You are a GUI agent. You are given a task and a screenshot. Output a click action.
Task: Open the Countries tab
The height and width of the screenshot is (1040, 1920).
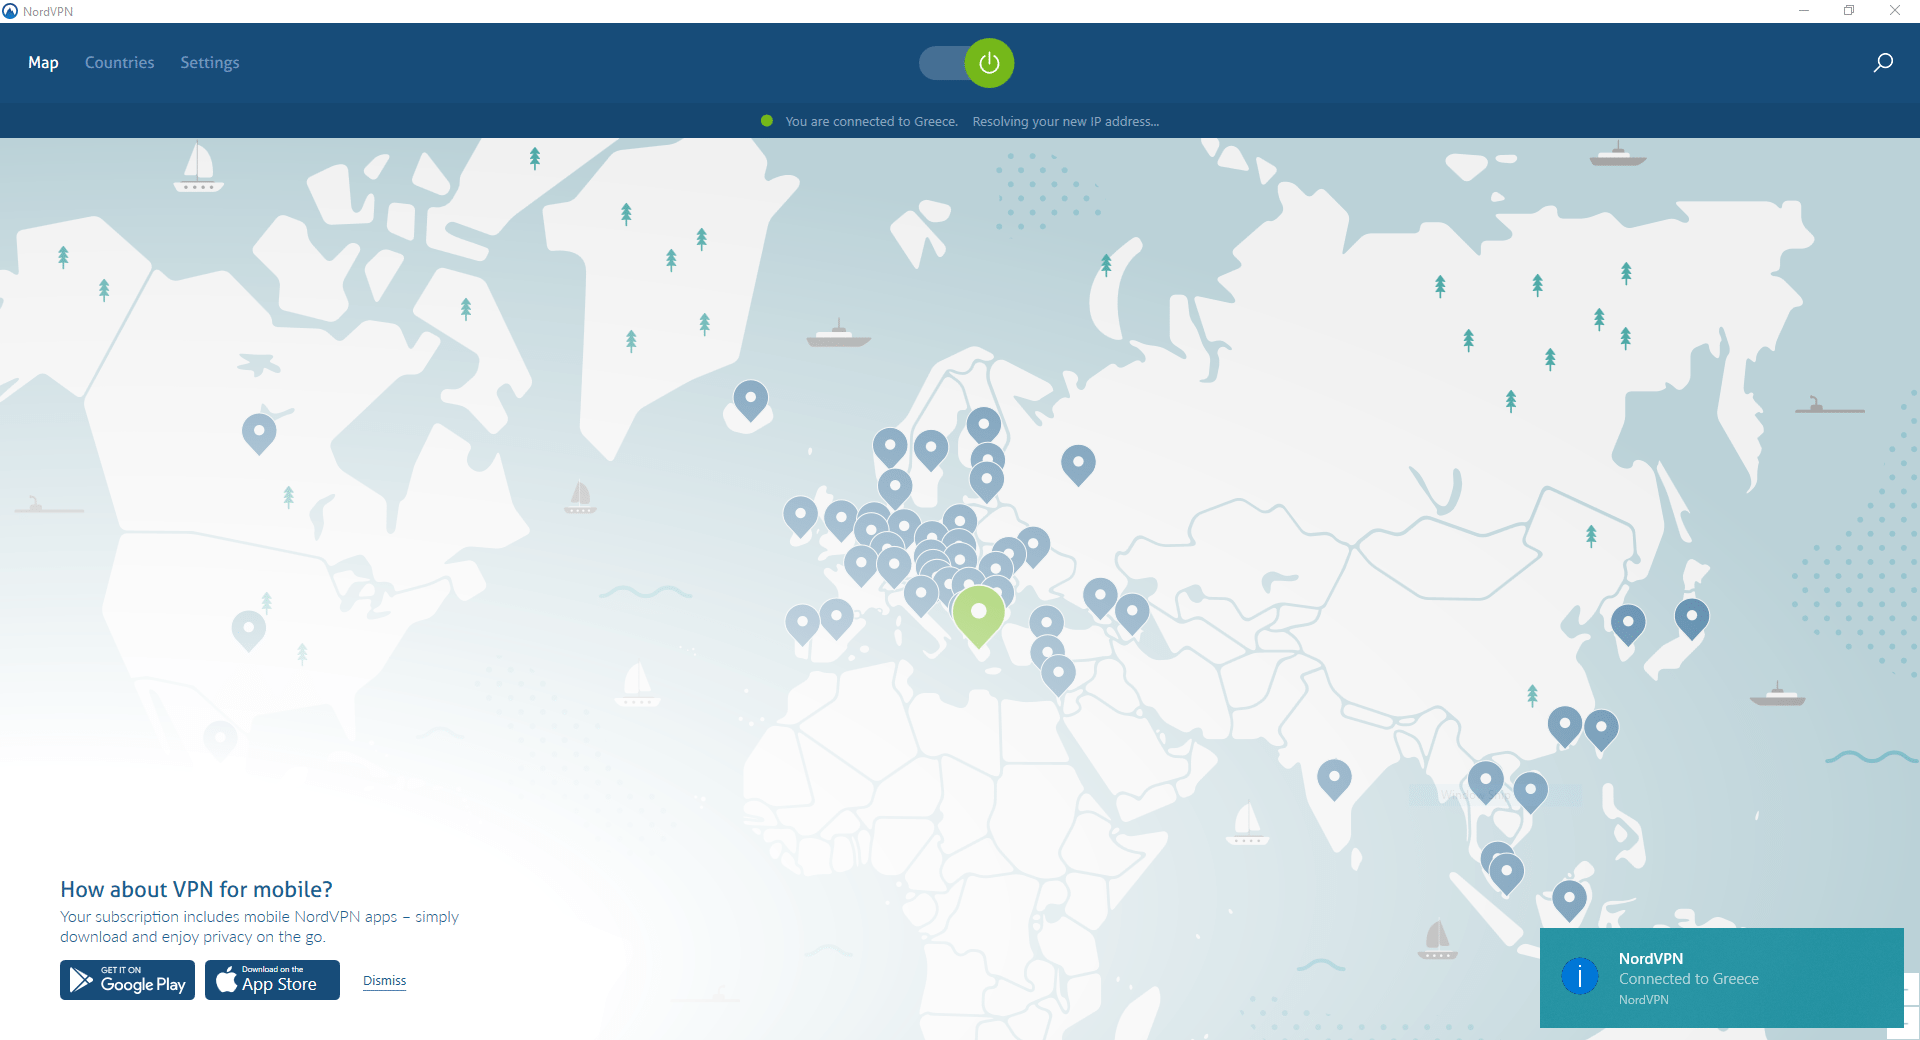pyautogui.click(x=120, y=62)
